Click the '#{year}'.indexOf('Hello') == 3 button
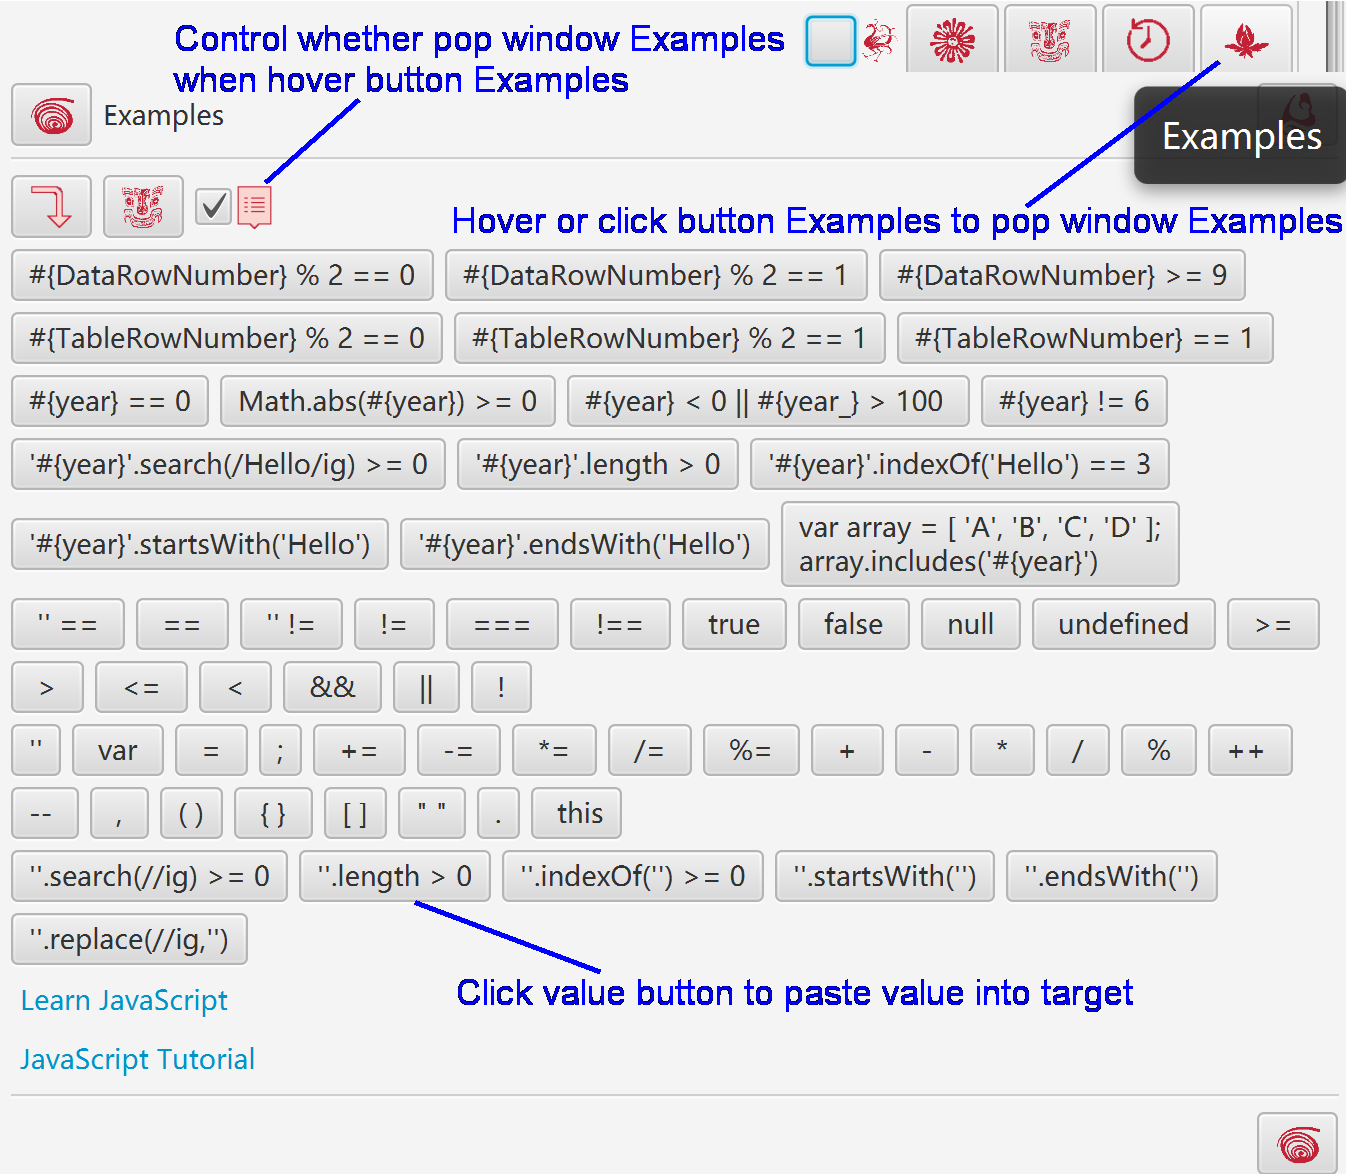This screenshot has height=1174, width=1346. tap(960, 464)
